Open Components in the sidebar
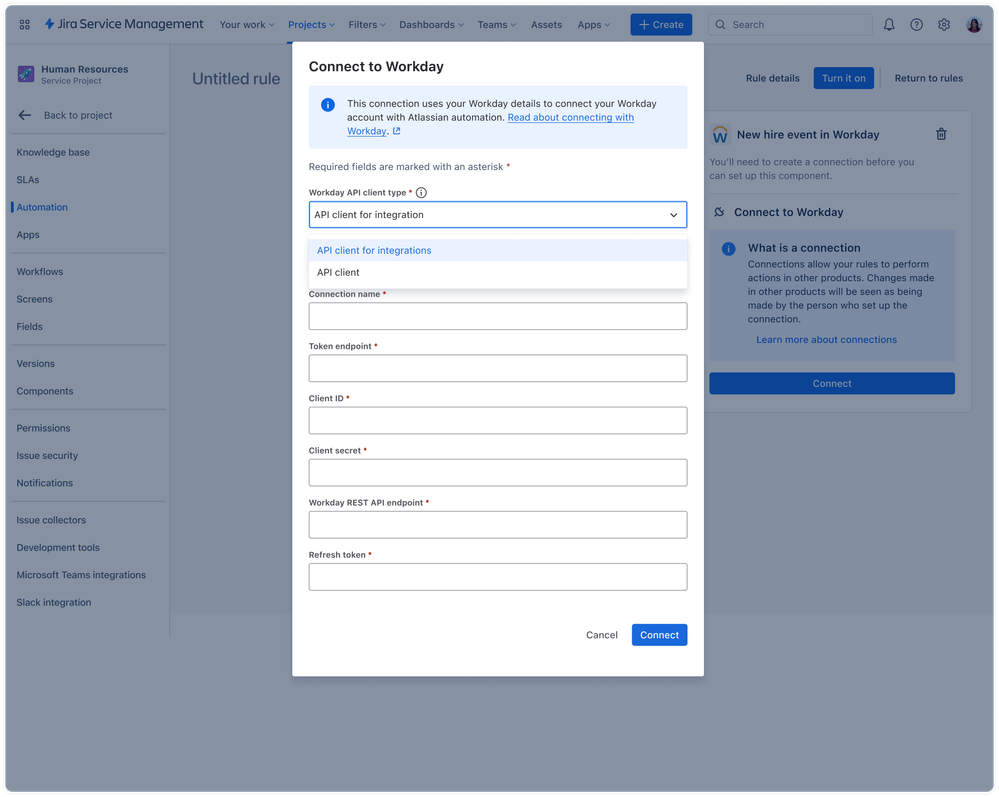The image size is (999, 797). (x=45, y=391)
